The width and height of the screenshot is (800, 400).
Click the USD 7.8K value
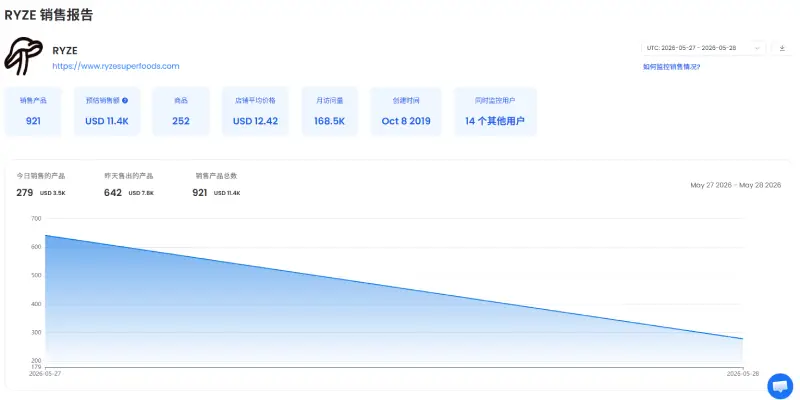(141, 193)
